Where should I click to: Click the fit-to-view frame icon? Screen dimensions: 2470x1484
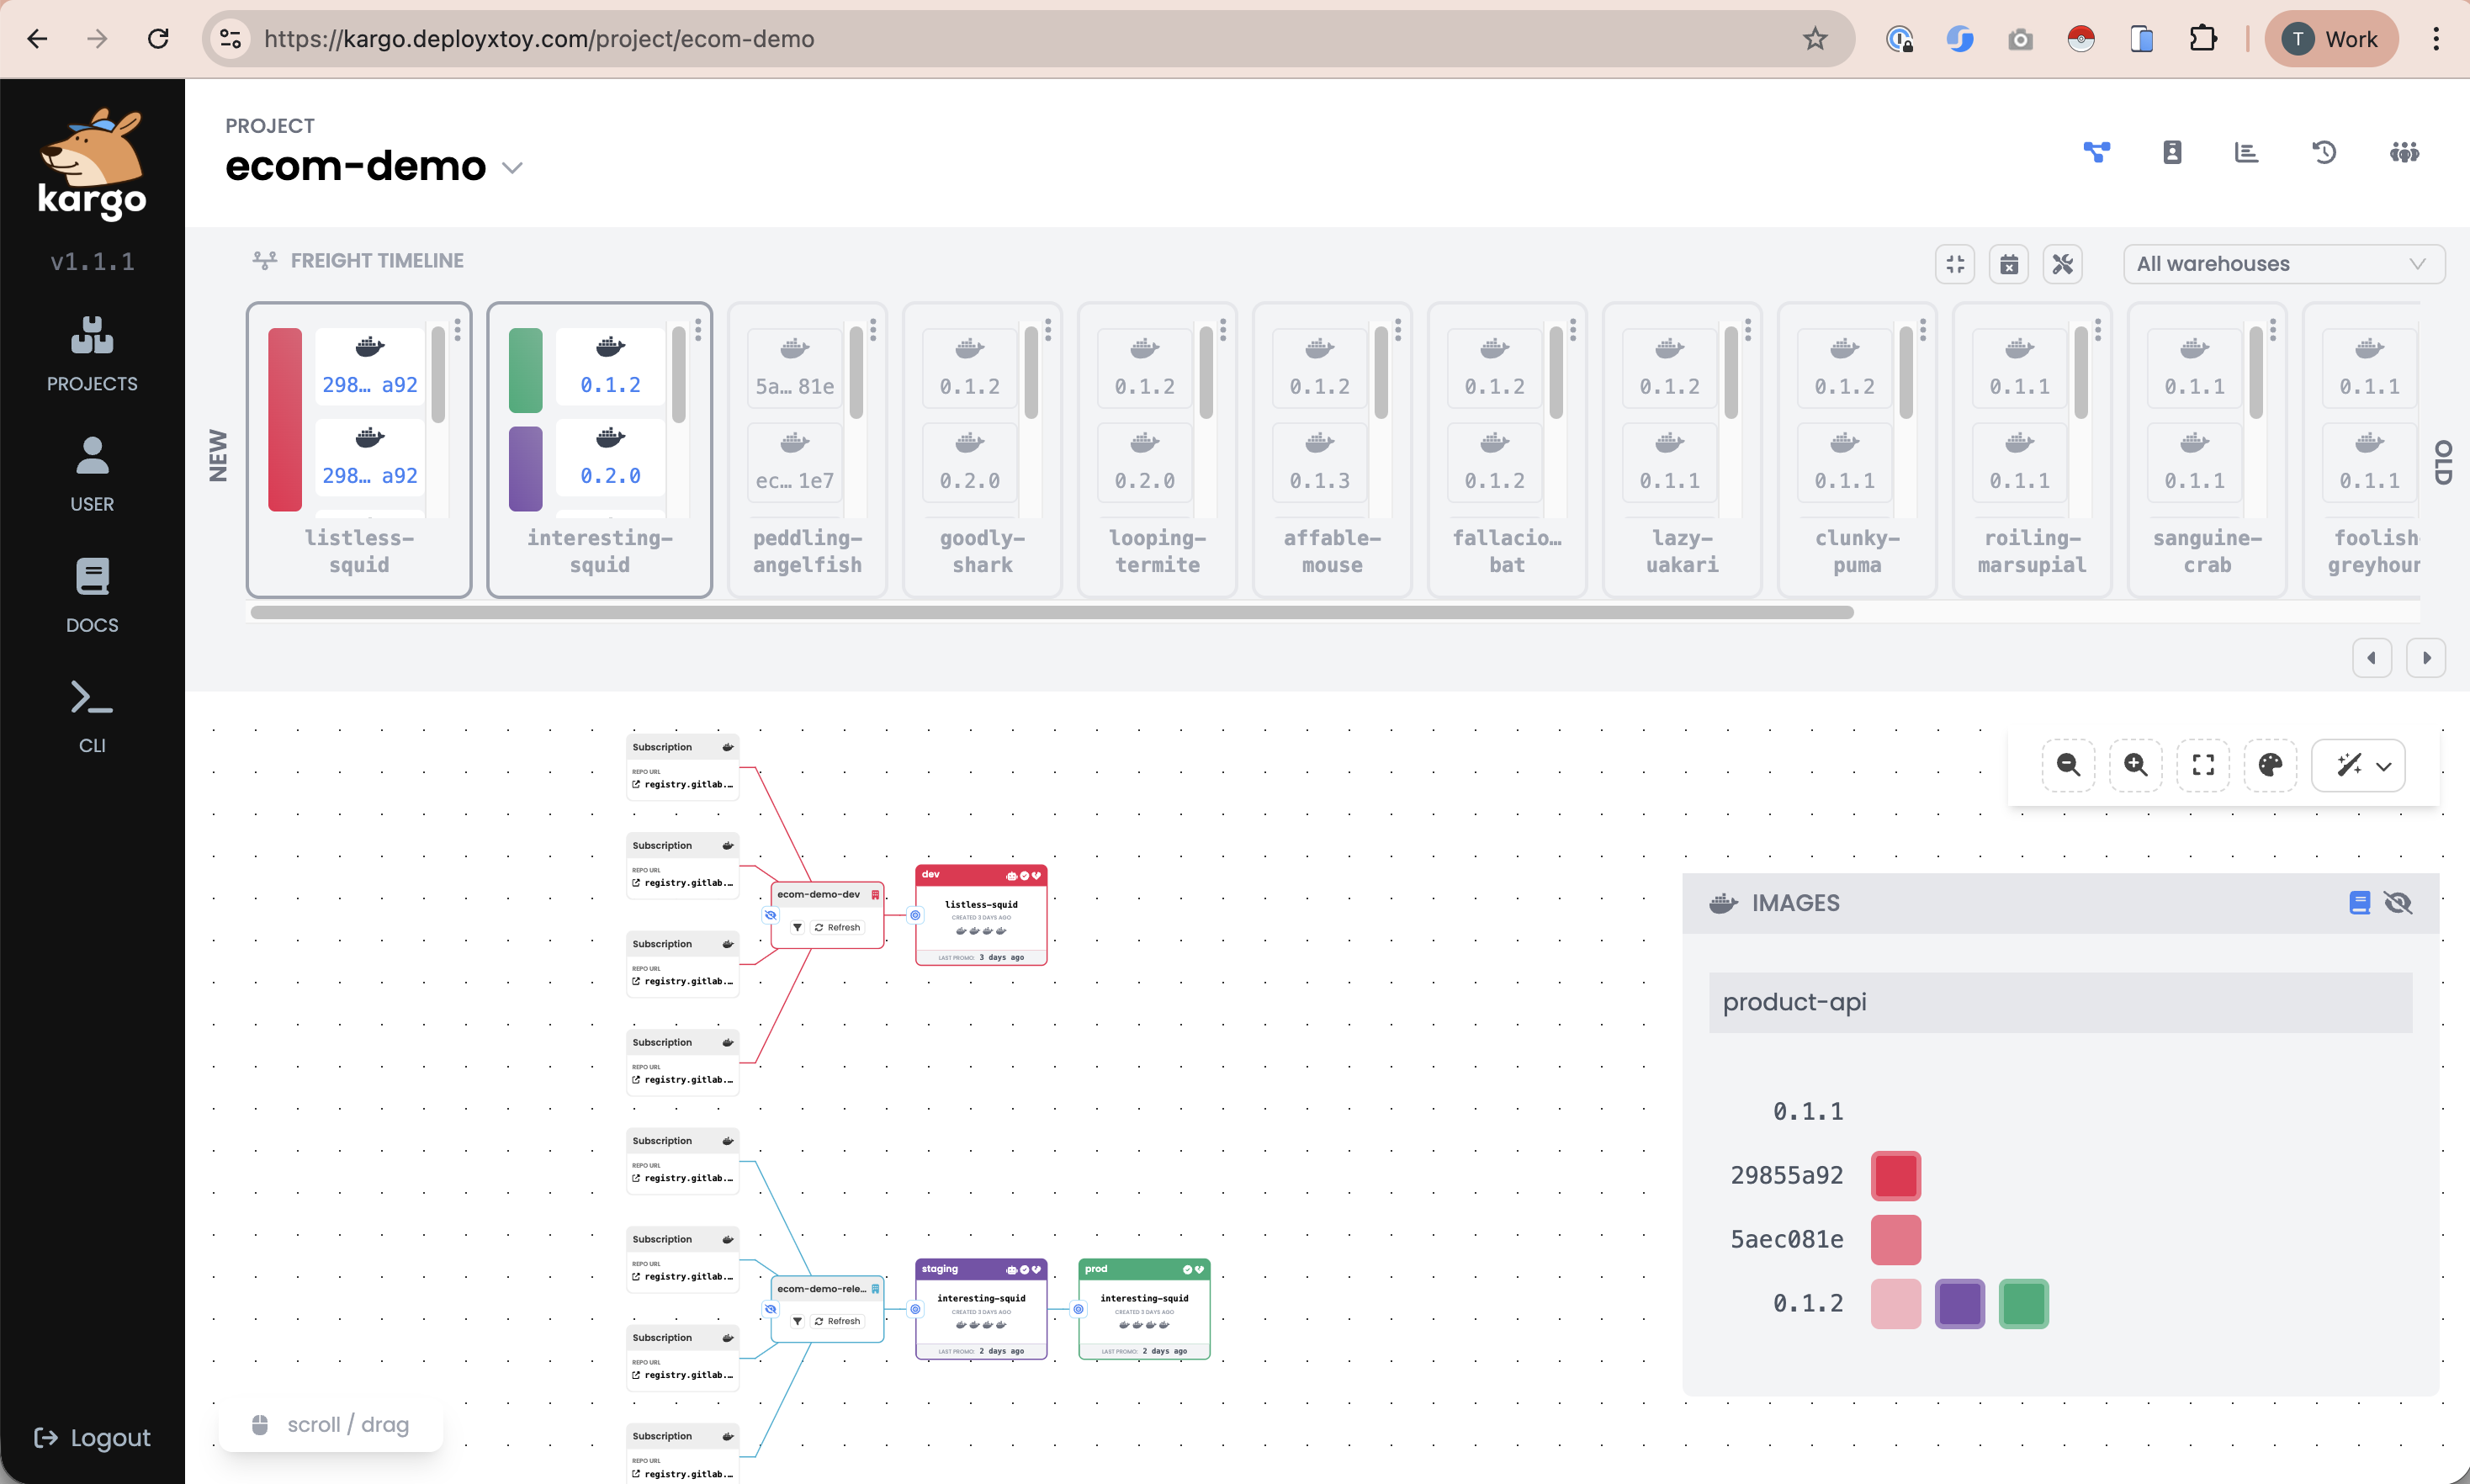(x=2203, y=764)
